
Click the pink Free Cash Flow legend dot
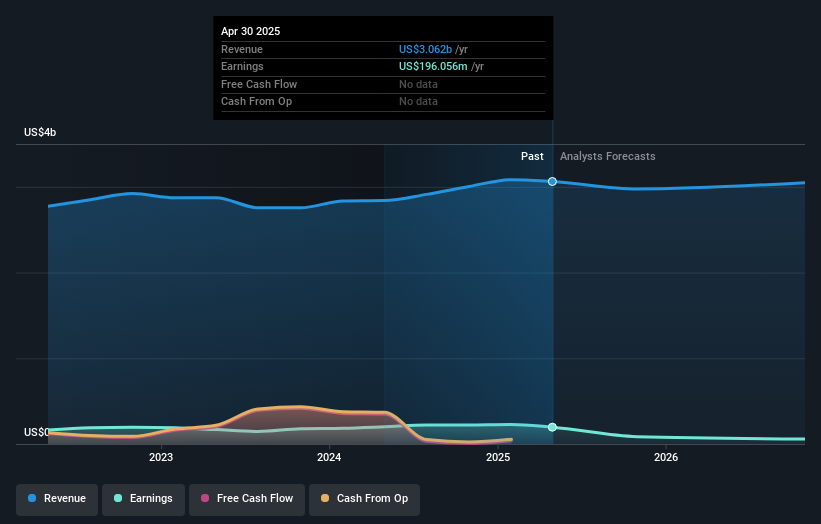(x=205, y=498)
